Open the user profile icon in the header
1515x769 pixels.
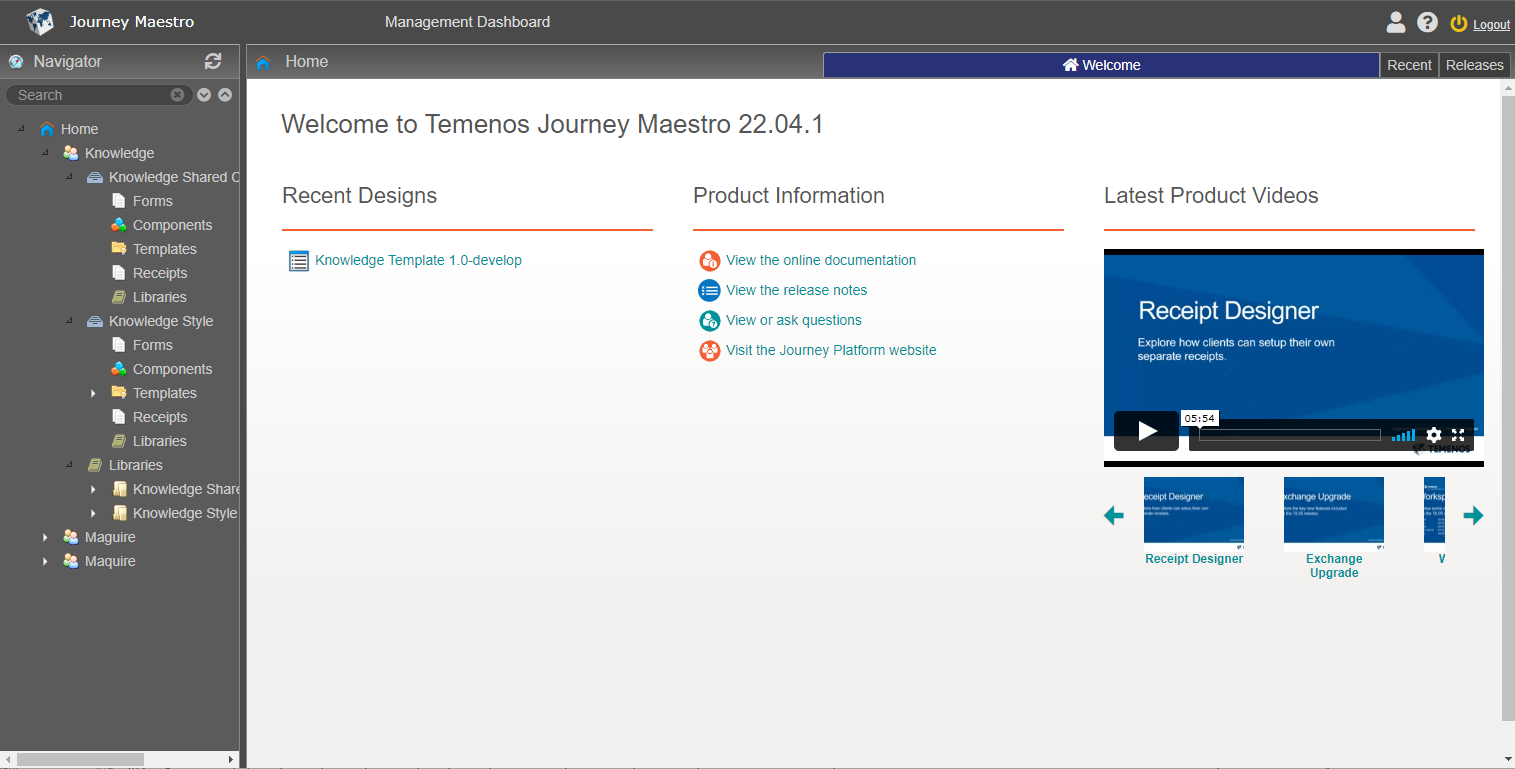(x=1396, y=21)
